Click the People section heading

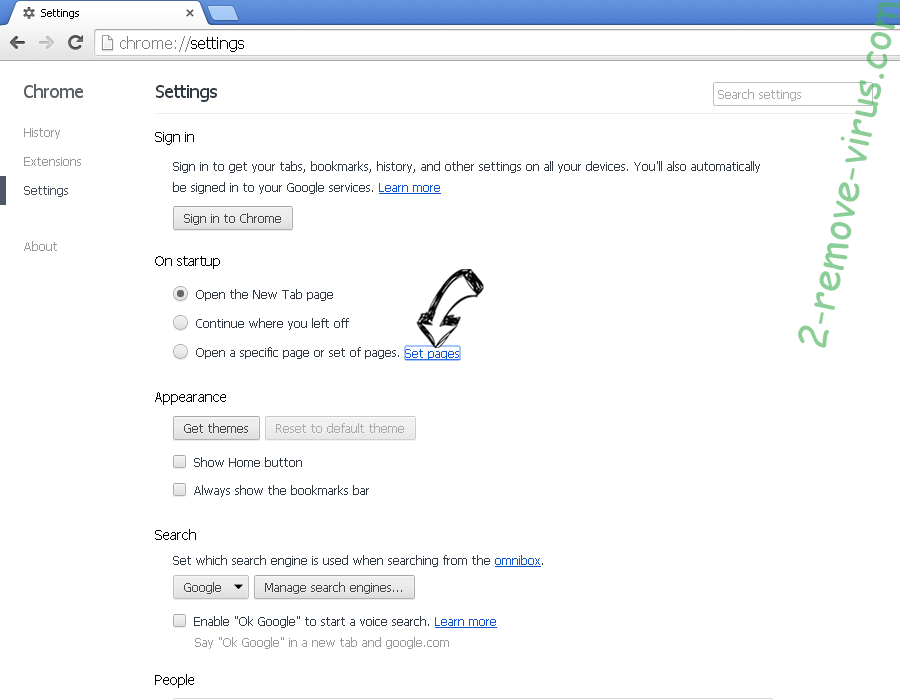coord(174,680)
